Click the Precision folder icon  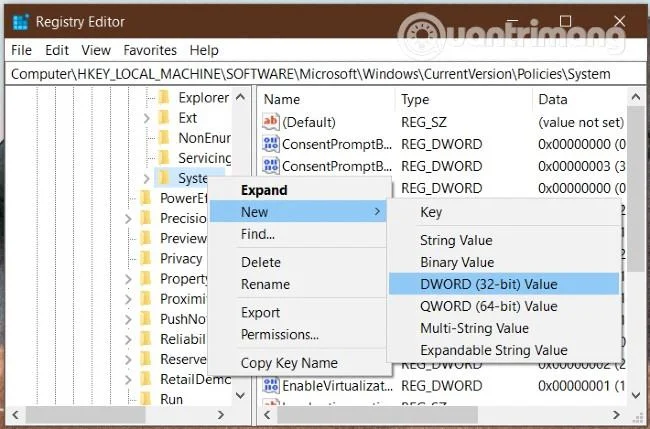[146, 218]
